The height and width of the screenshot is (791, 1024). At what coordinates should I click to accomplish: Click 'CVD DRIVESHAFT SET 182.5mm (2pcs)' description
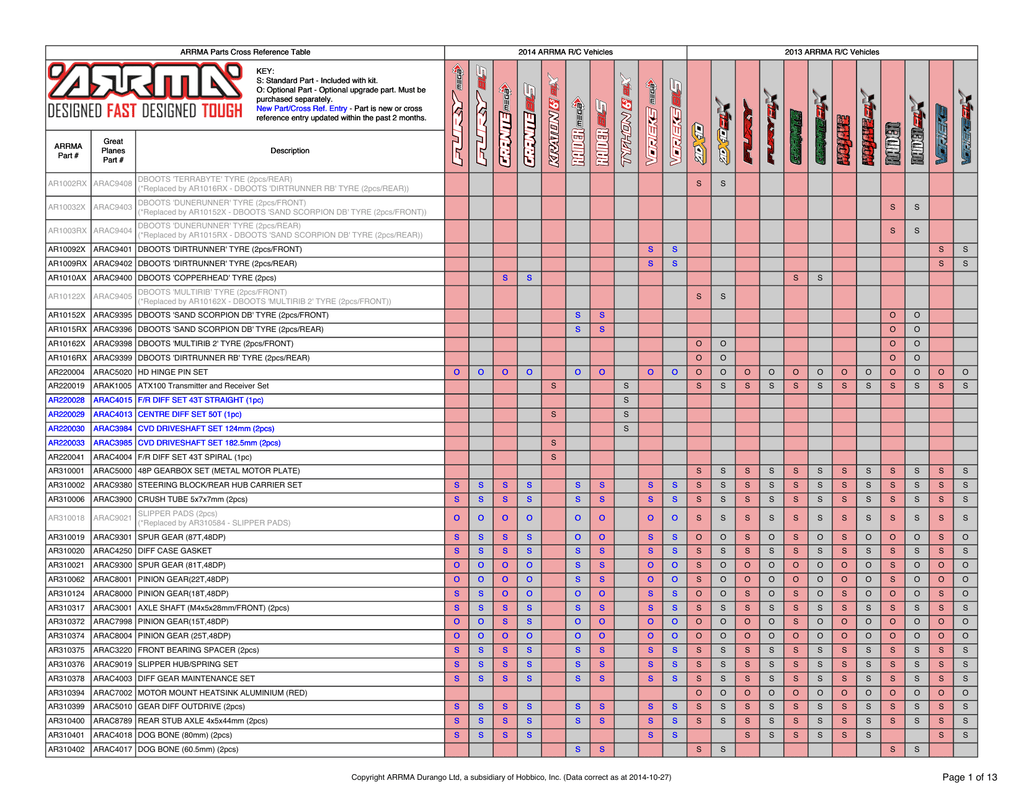[209, 443]
